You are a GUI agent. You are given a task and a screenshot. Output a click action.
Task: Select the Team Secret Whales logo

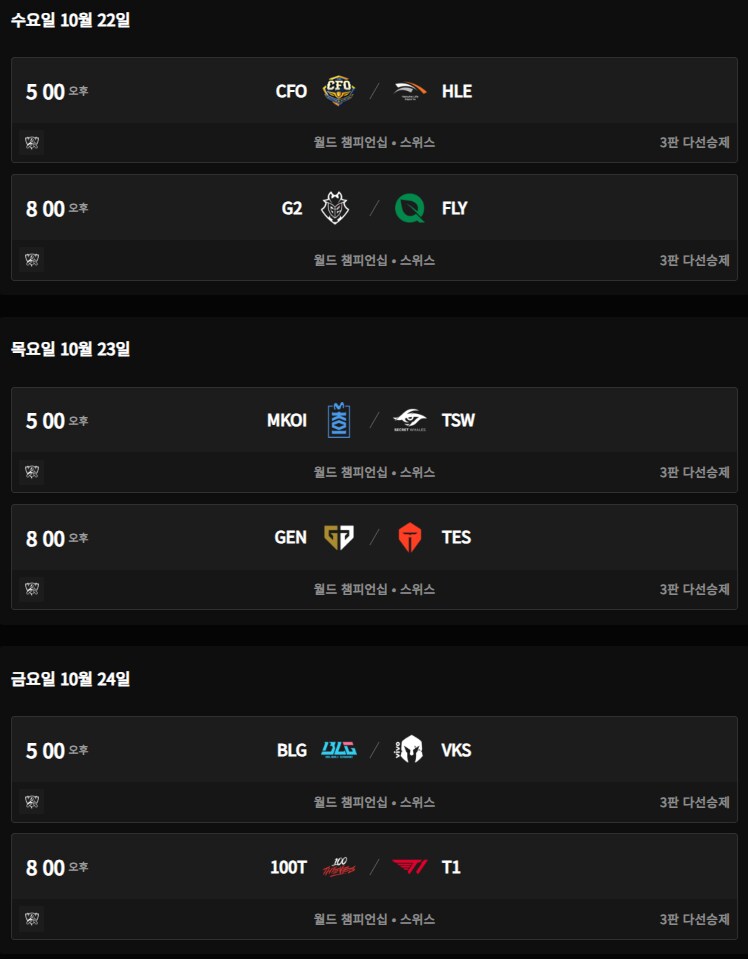point(410,420)
